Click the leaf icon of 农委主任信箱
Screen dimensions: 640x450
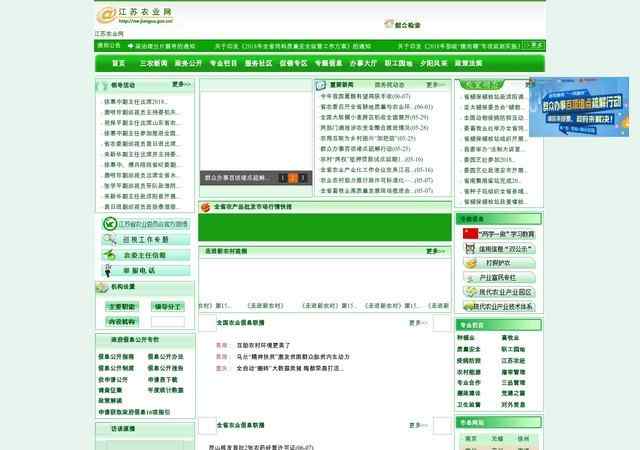coord(110,255)
